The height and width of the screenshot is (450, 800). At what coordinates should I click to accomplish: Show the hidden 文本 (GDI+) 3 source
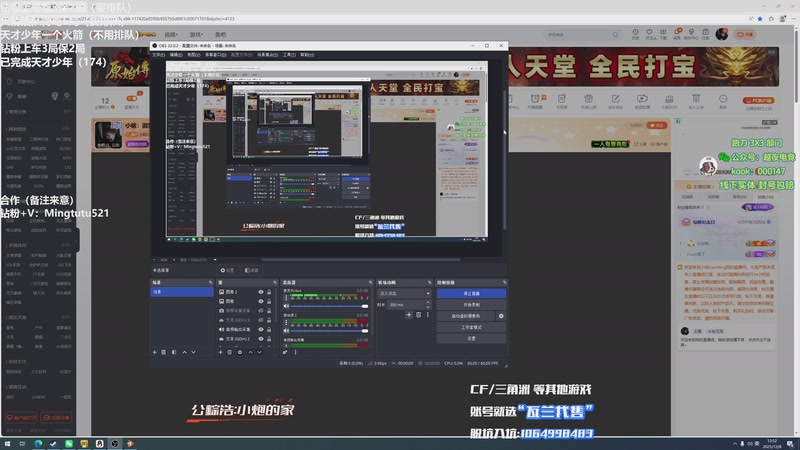261,320
